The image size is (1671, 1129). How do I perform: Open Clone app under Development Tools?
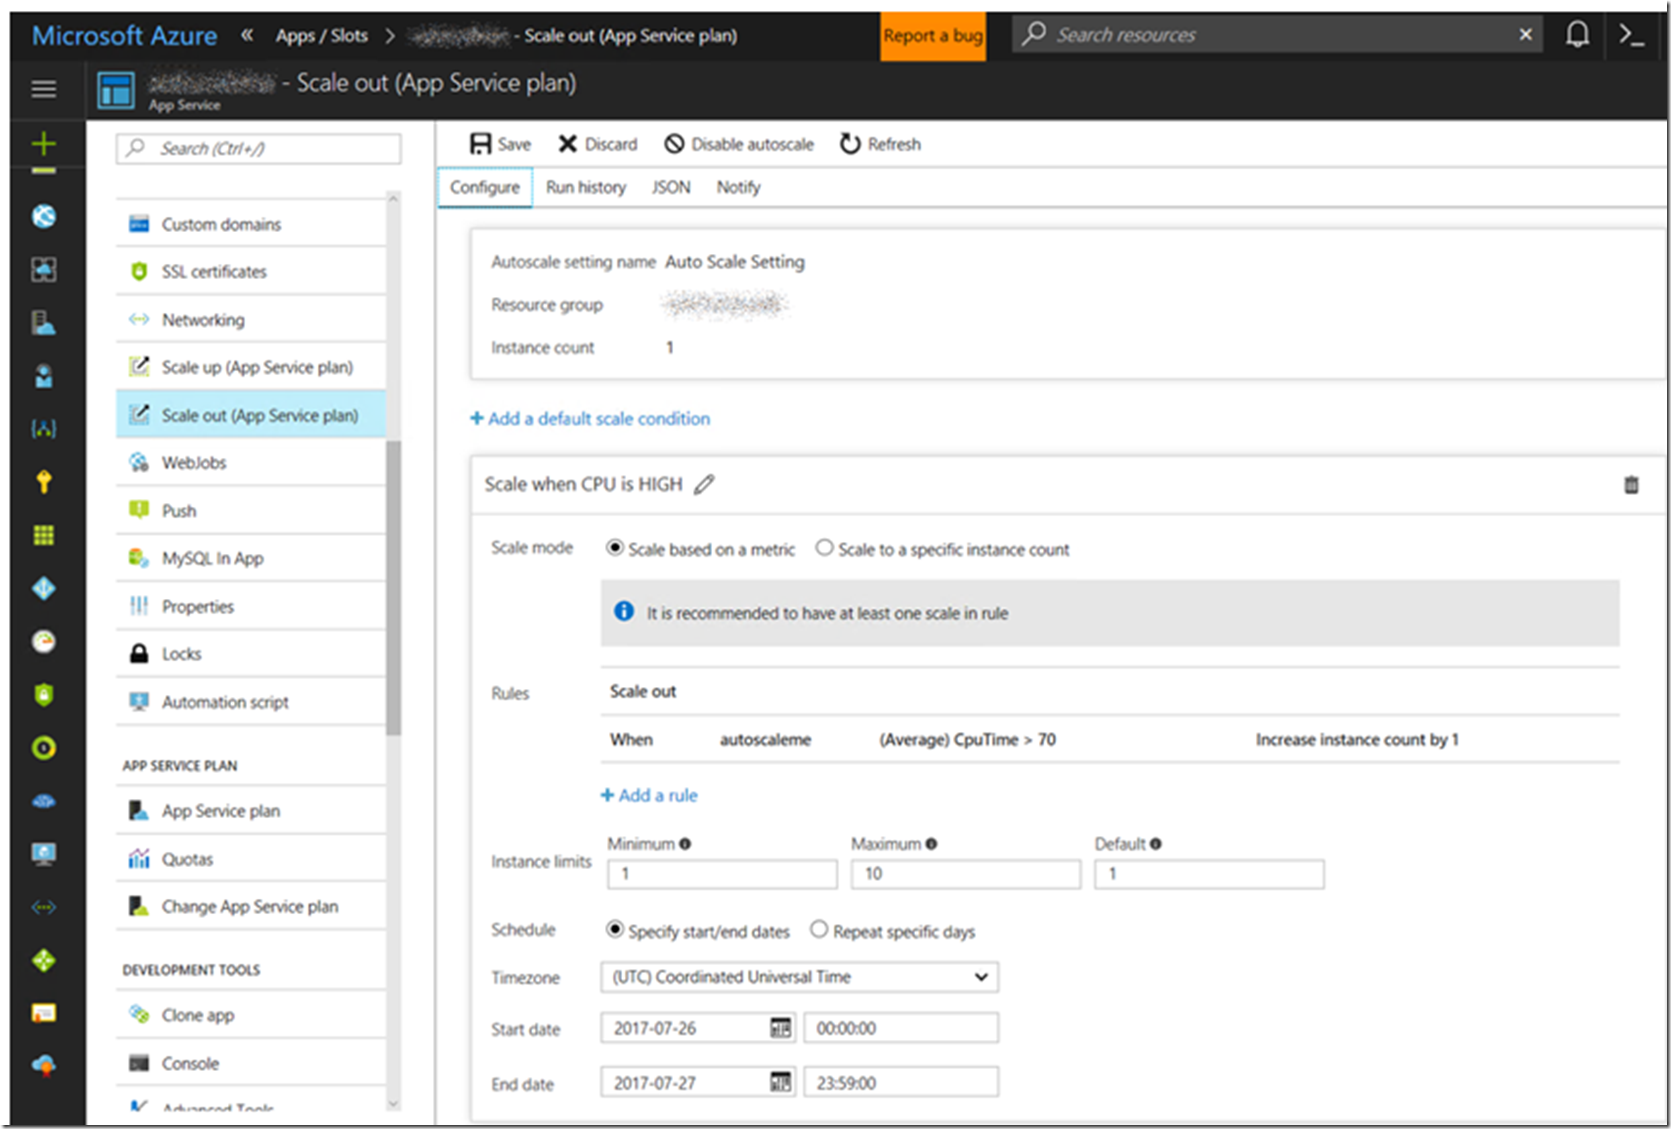pyautogui.click(x=250, y=1015)
